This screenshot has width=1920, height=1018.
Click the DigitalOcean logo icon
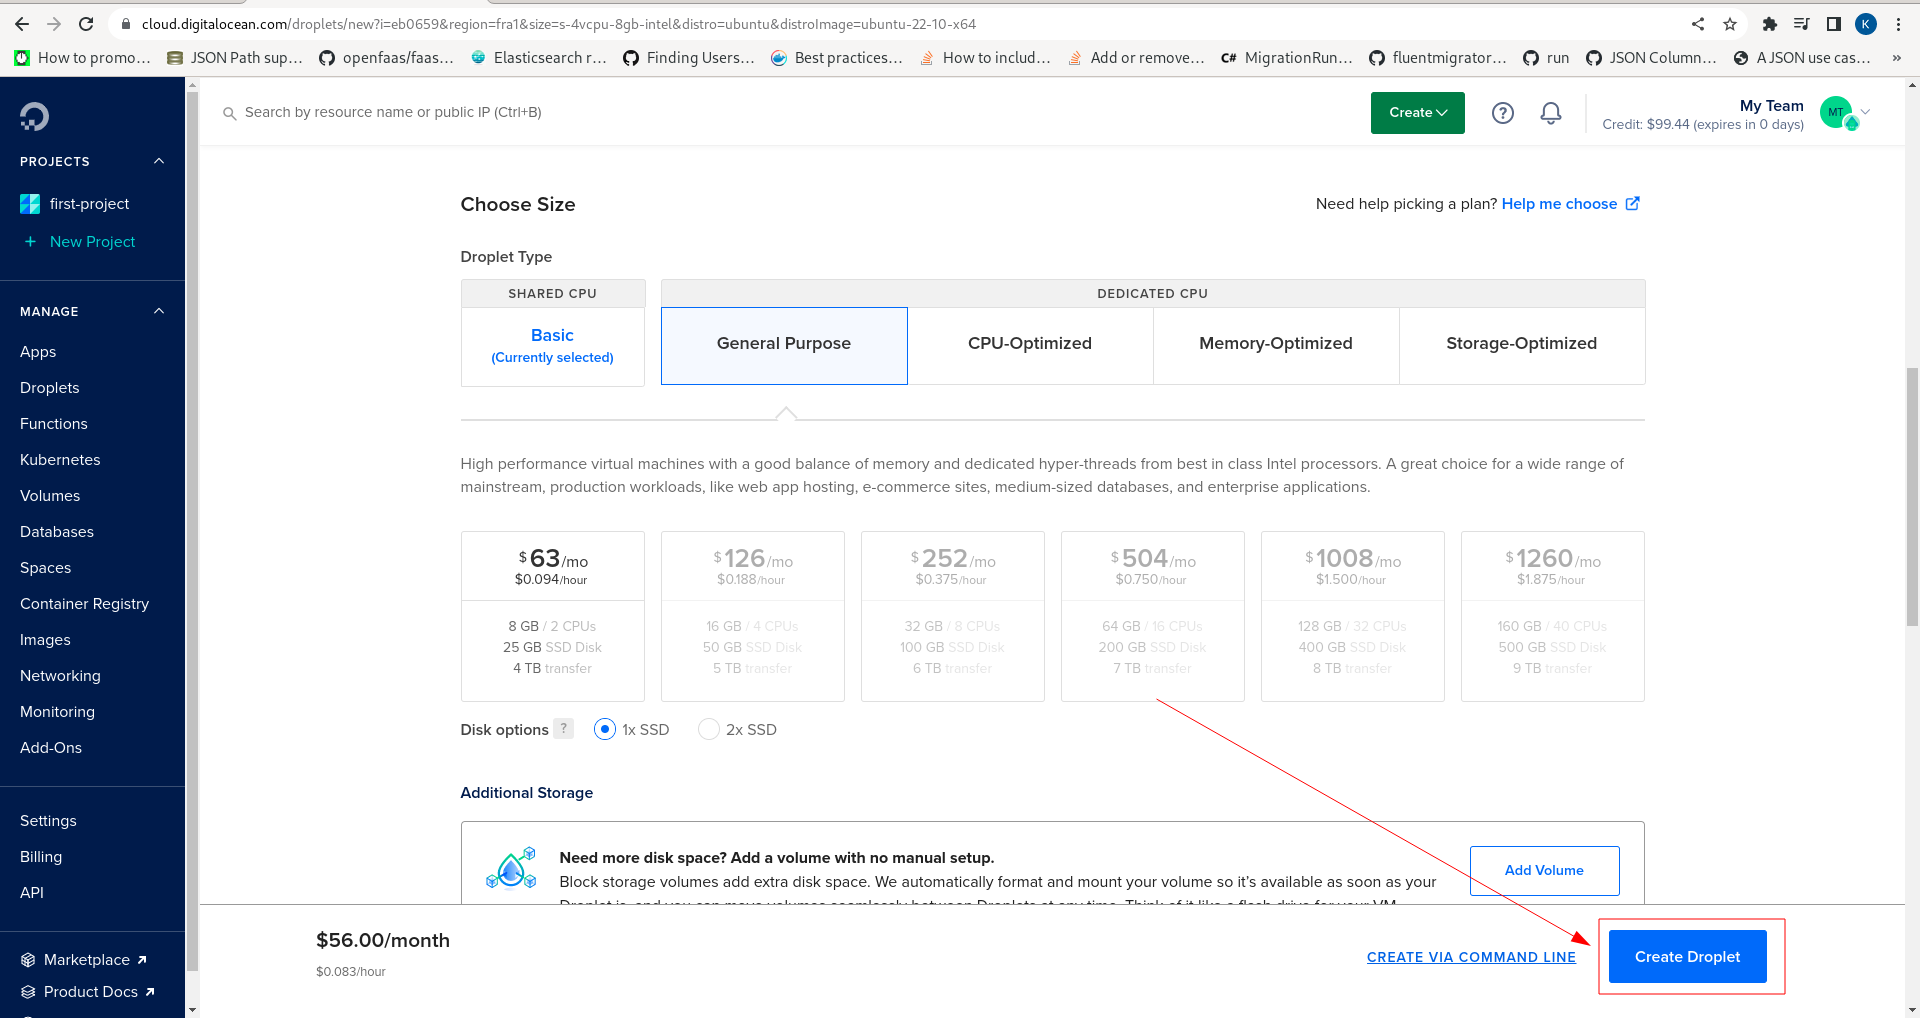pyautogui.click(x=34, y=117)
